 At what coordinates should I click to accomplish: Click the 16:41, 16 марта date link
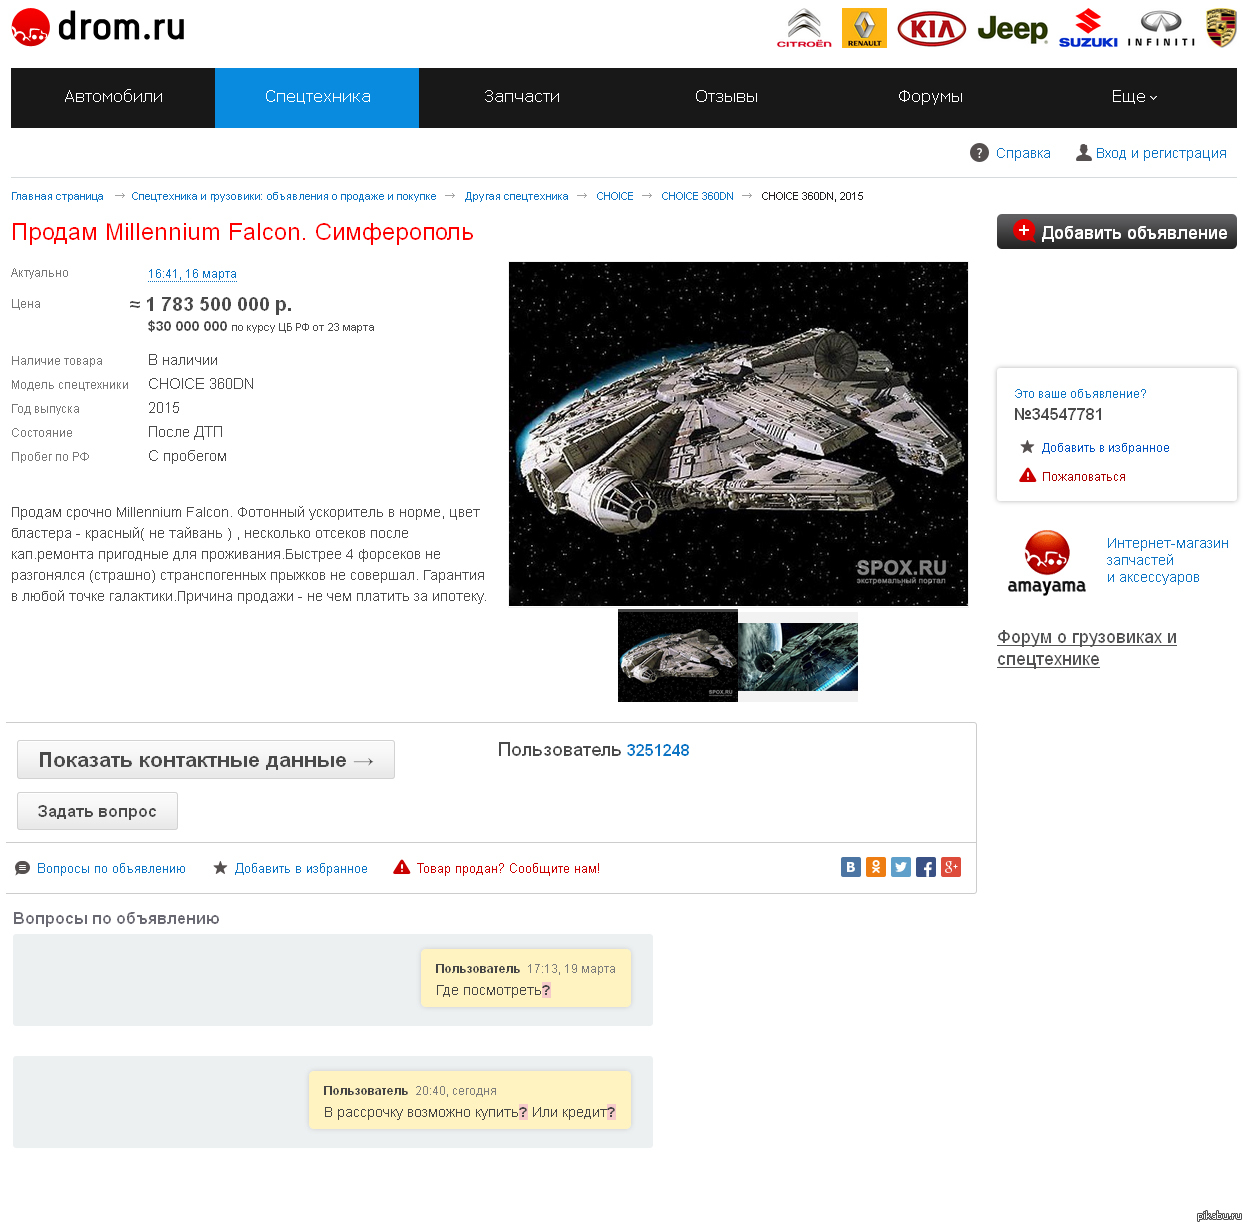coord(192,274)
